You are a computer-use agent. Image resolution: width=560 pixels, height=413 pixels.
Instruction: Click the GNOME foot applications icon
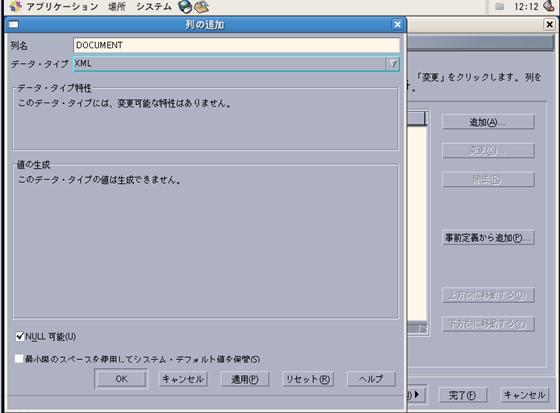pyautogui.click(x=16, y=6)
